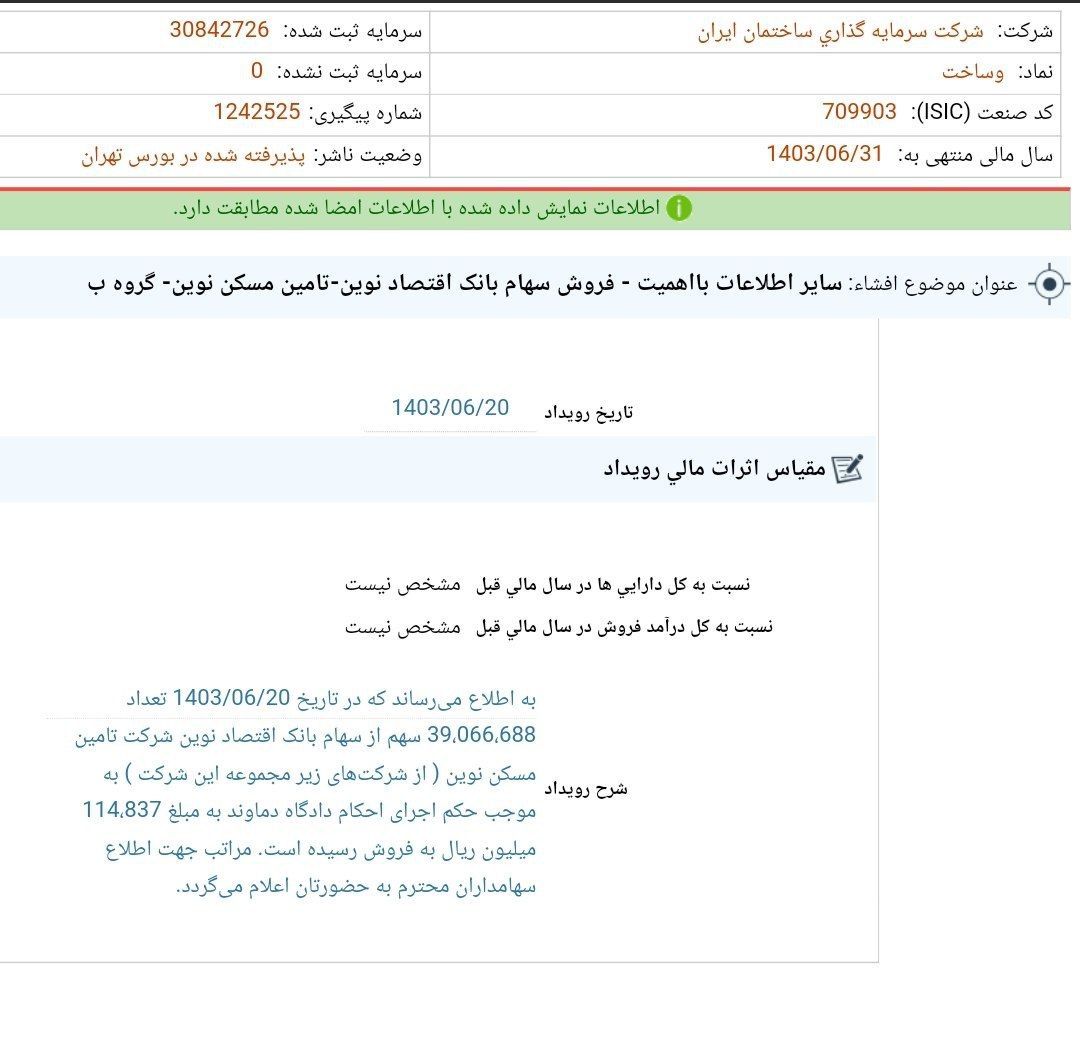This screenshot has width=1080, height=1048.
Task: Click the green info icon in notice bar
Action: 678,208
